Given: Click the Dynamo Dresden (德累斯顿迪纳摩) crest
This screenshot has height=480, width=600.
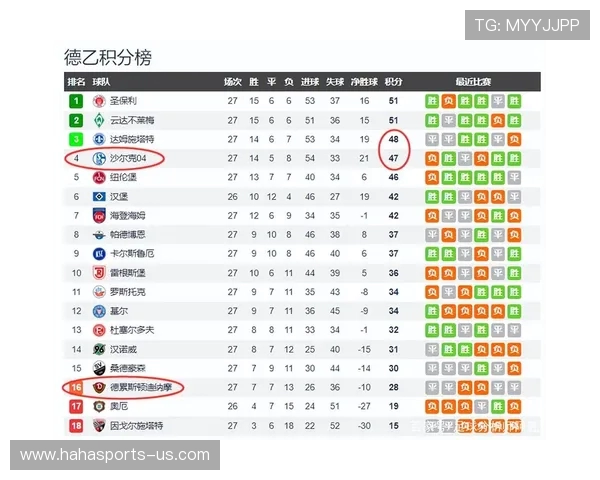Looking at the screenshot, I should point(99,387).
